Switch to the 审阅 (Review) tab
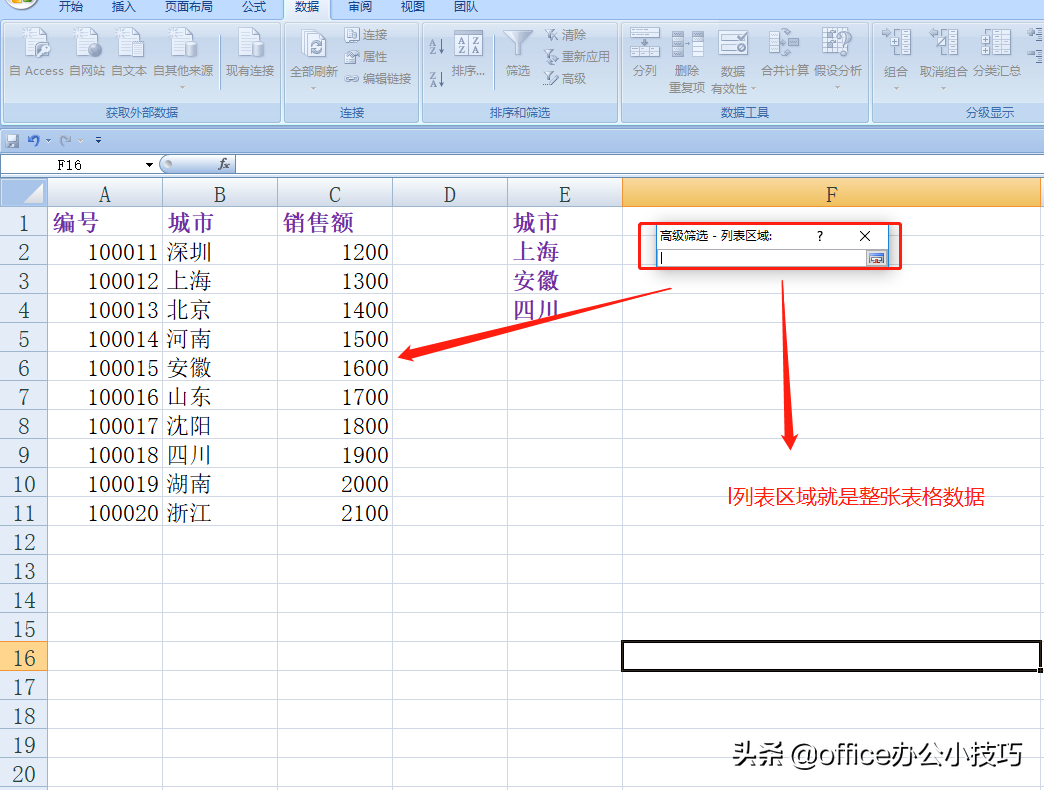The width and height of the screenshot is (1044, 790). pos(360,7)
